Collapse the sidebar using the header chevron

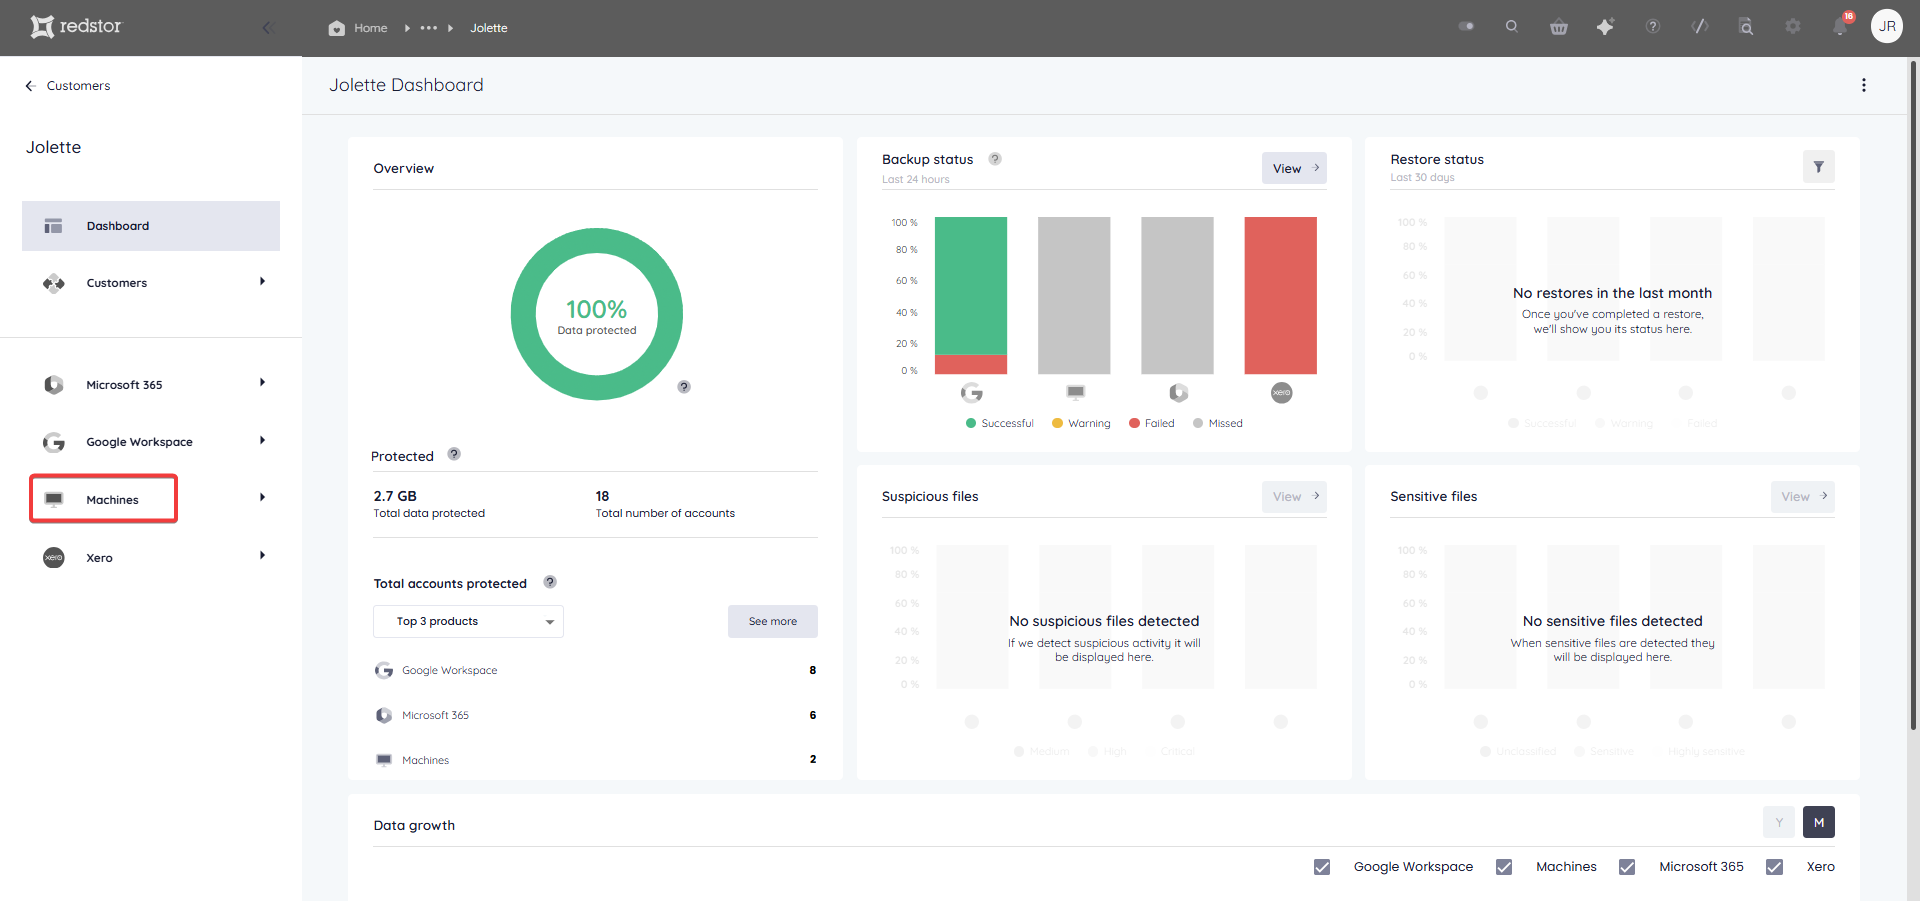pos(266,28)
